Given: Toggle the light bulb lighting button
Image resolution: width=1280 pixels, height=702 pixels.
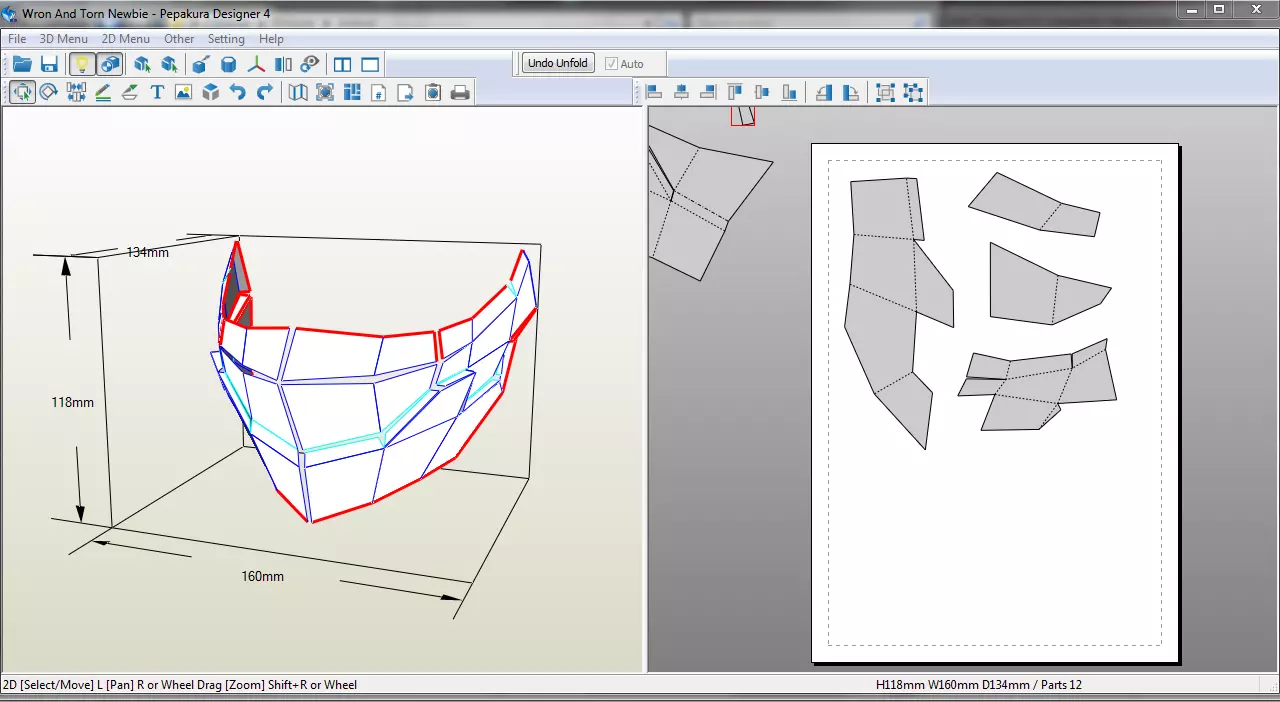Looking at the screenshot, I should point(82,65).
